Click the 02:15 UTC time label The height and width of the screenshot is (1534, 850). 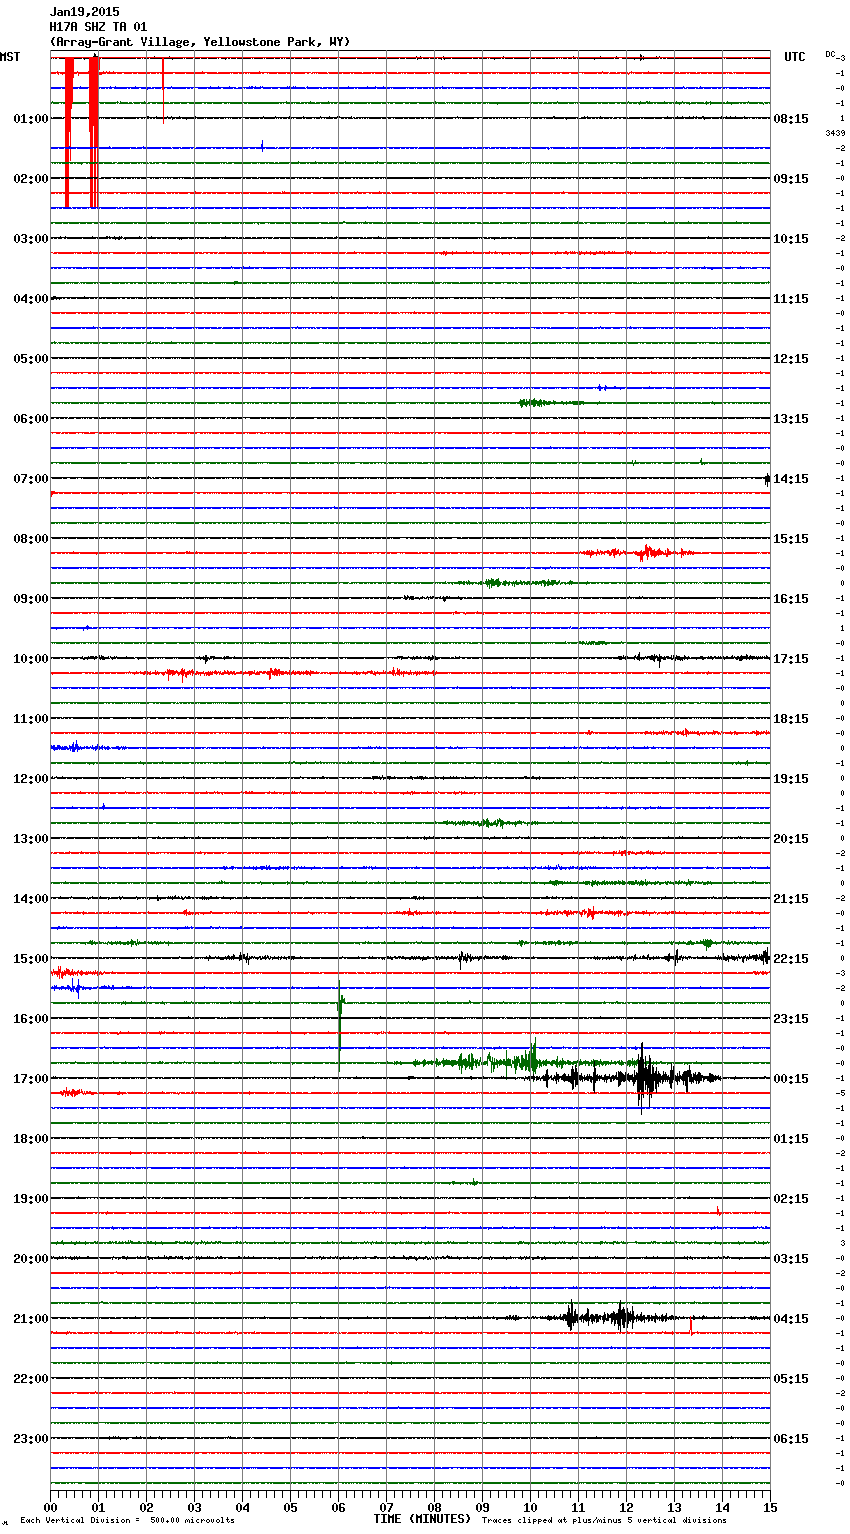coord(791,1199)
